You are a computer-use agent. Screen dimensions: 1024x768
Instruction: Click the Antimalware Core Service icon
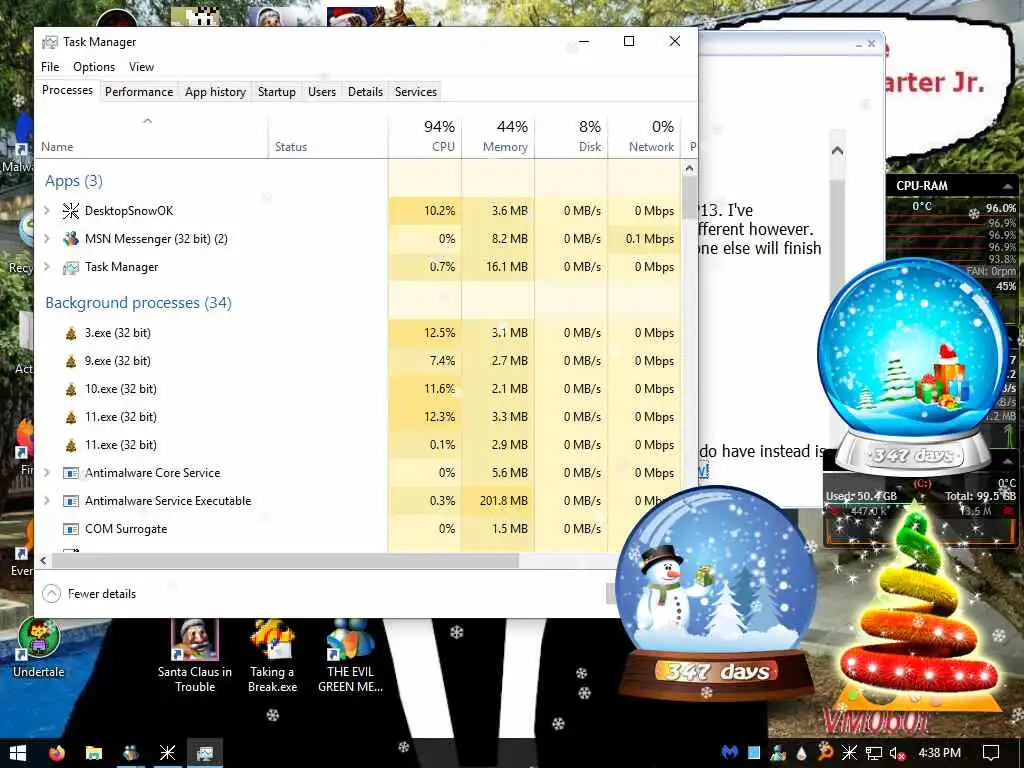point(71,473)
